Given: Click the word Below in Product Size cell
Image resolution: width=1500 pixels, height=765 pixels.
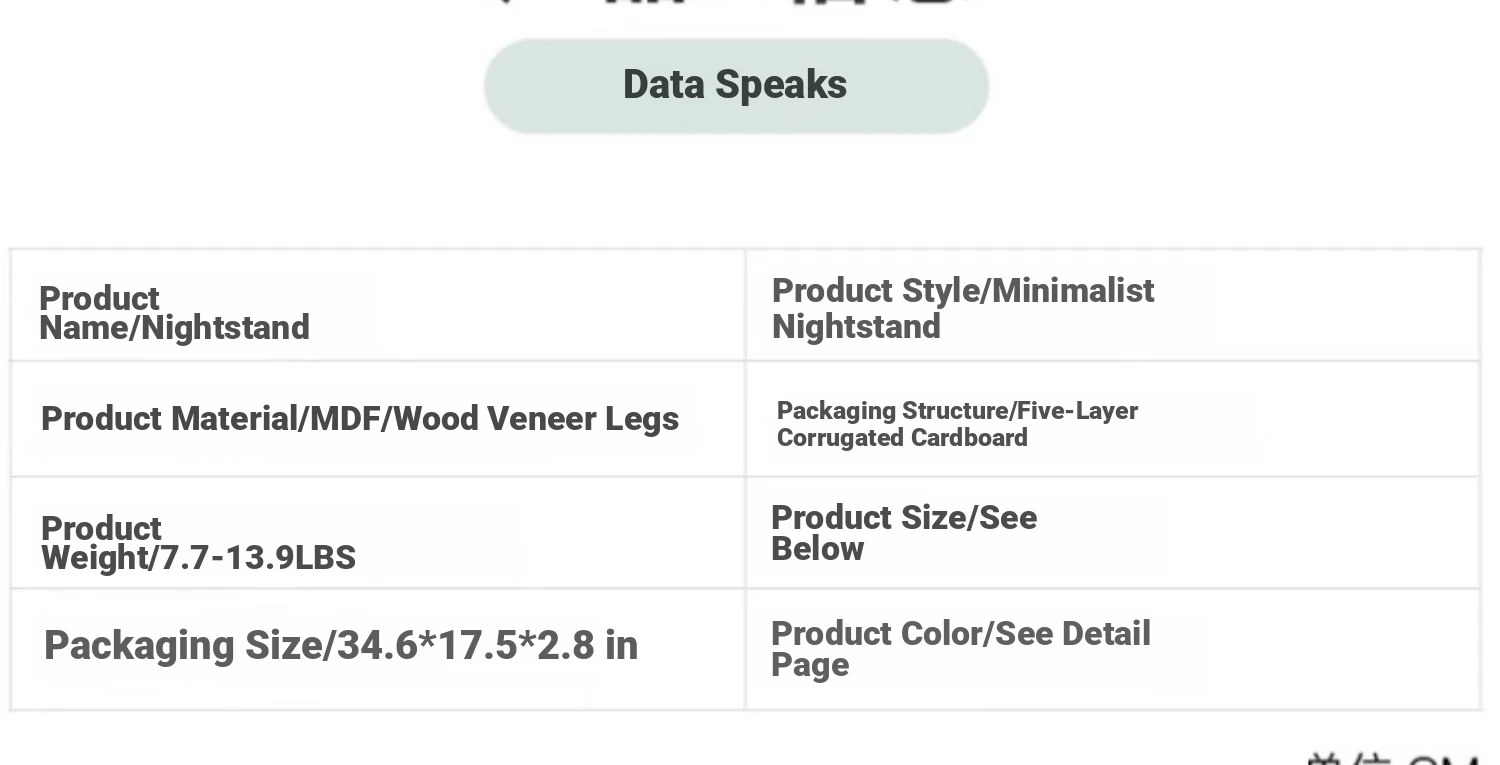Looking at the screenshot, I should pyautogui.click(x=817, y=549).
